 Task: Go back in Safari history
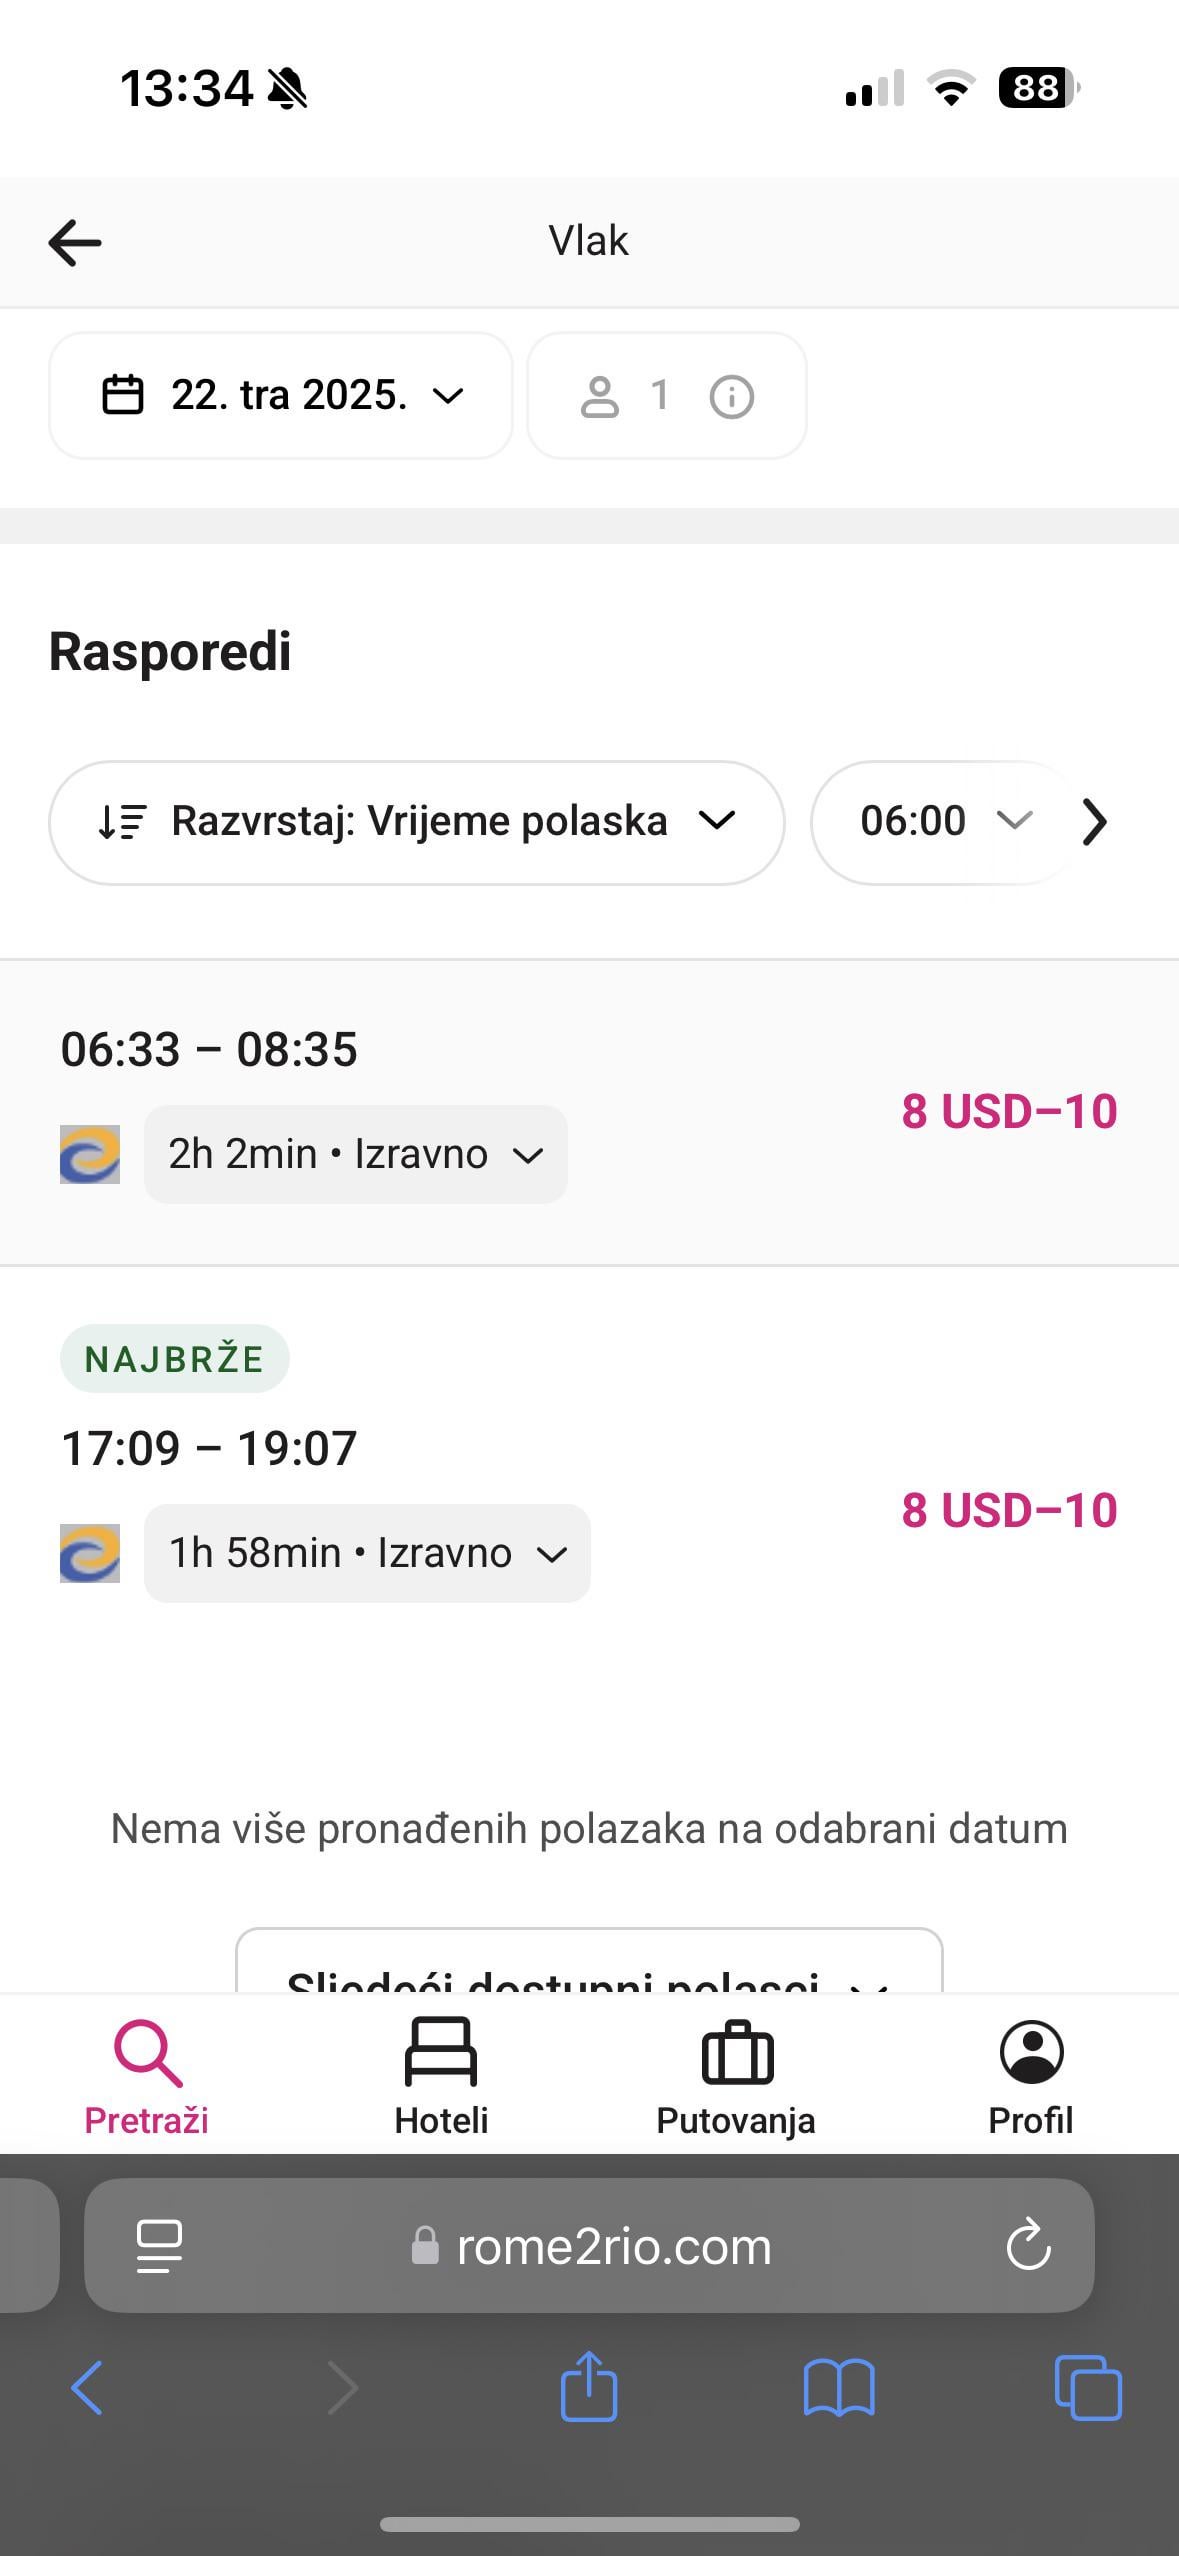coord(87,2387)
